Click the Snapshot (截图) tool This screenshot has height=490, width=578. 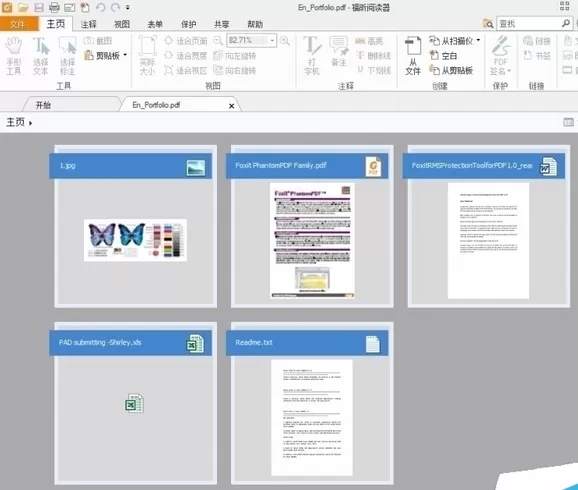98,41
